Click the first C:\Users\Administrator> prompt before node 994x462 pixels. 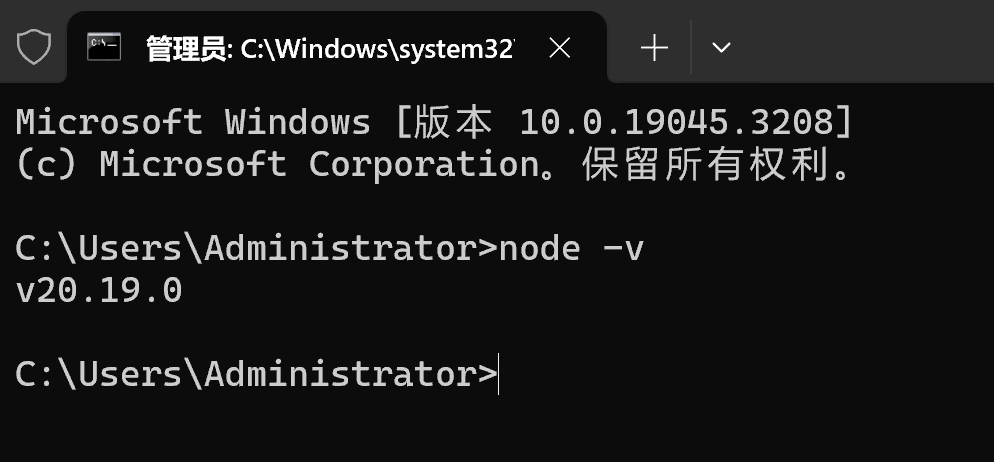click(256, 248)
